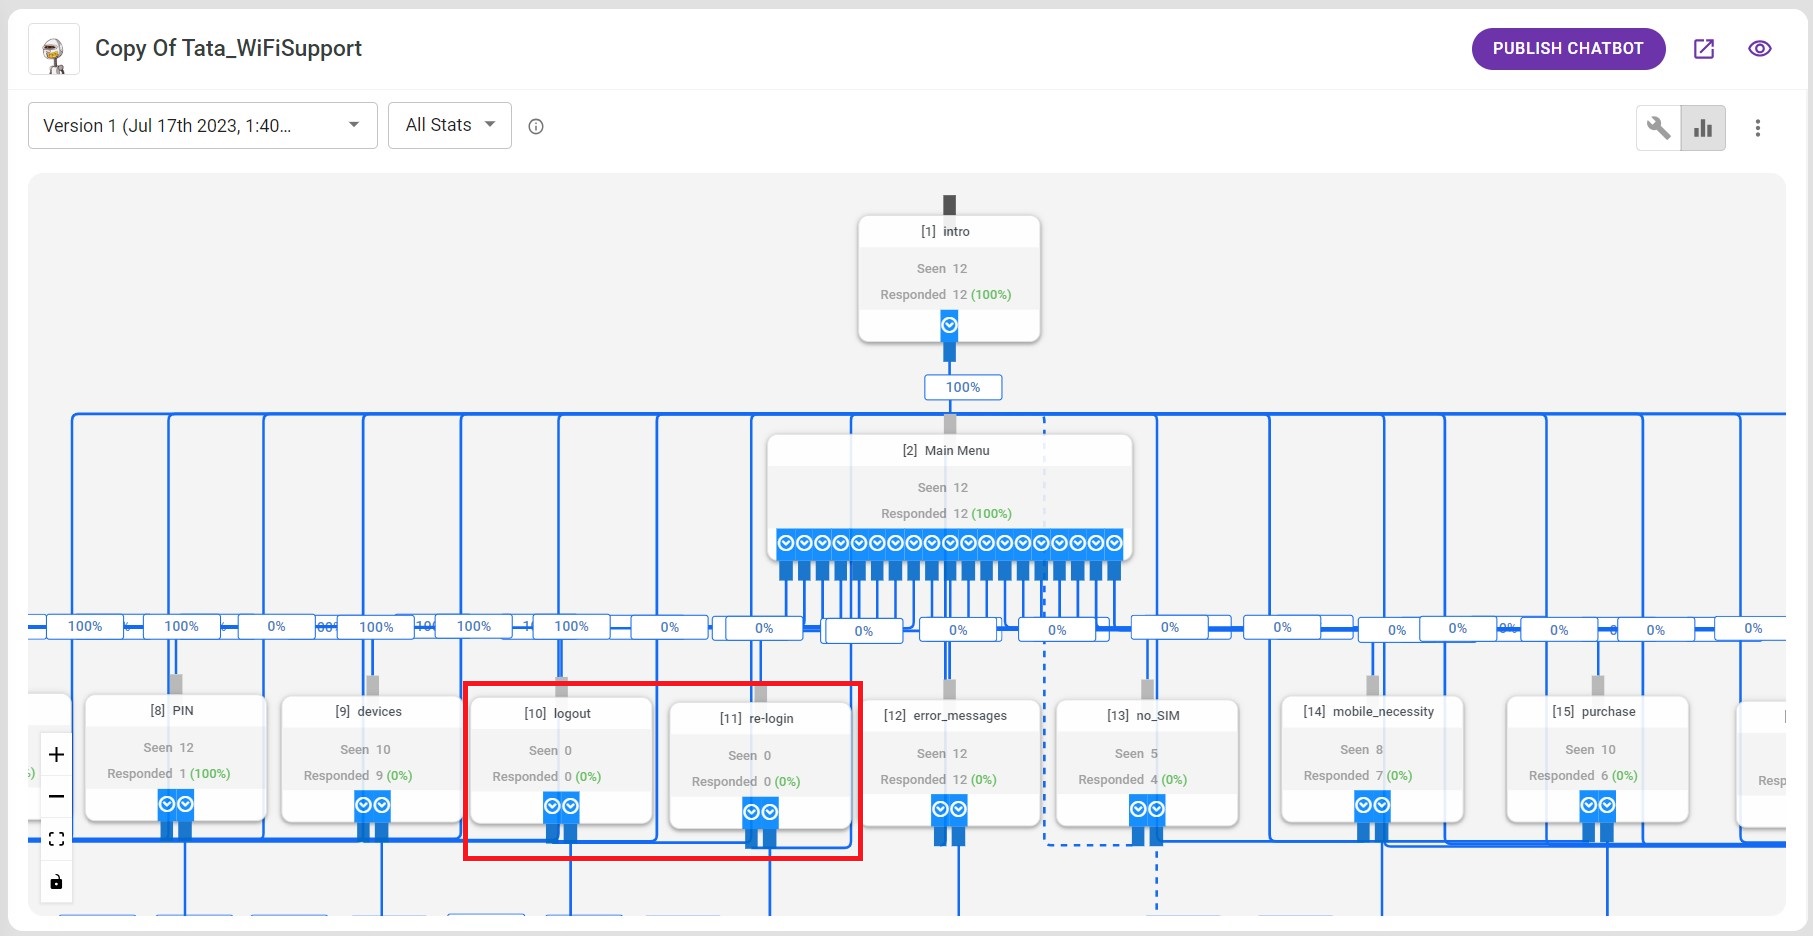Click Responded 6 (0%) in purchase node
Image resolution: width=1813 pixels, height=936 pixels.
[1583, 775]
